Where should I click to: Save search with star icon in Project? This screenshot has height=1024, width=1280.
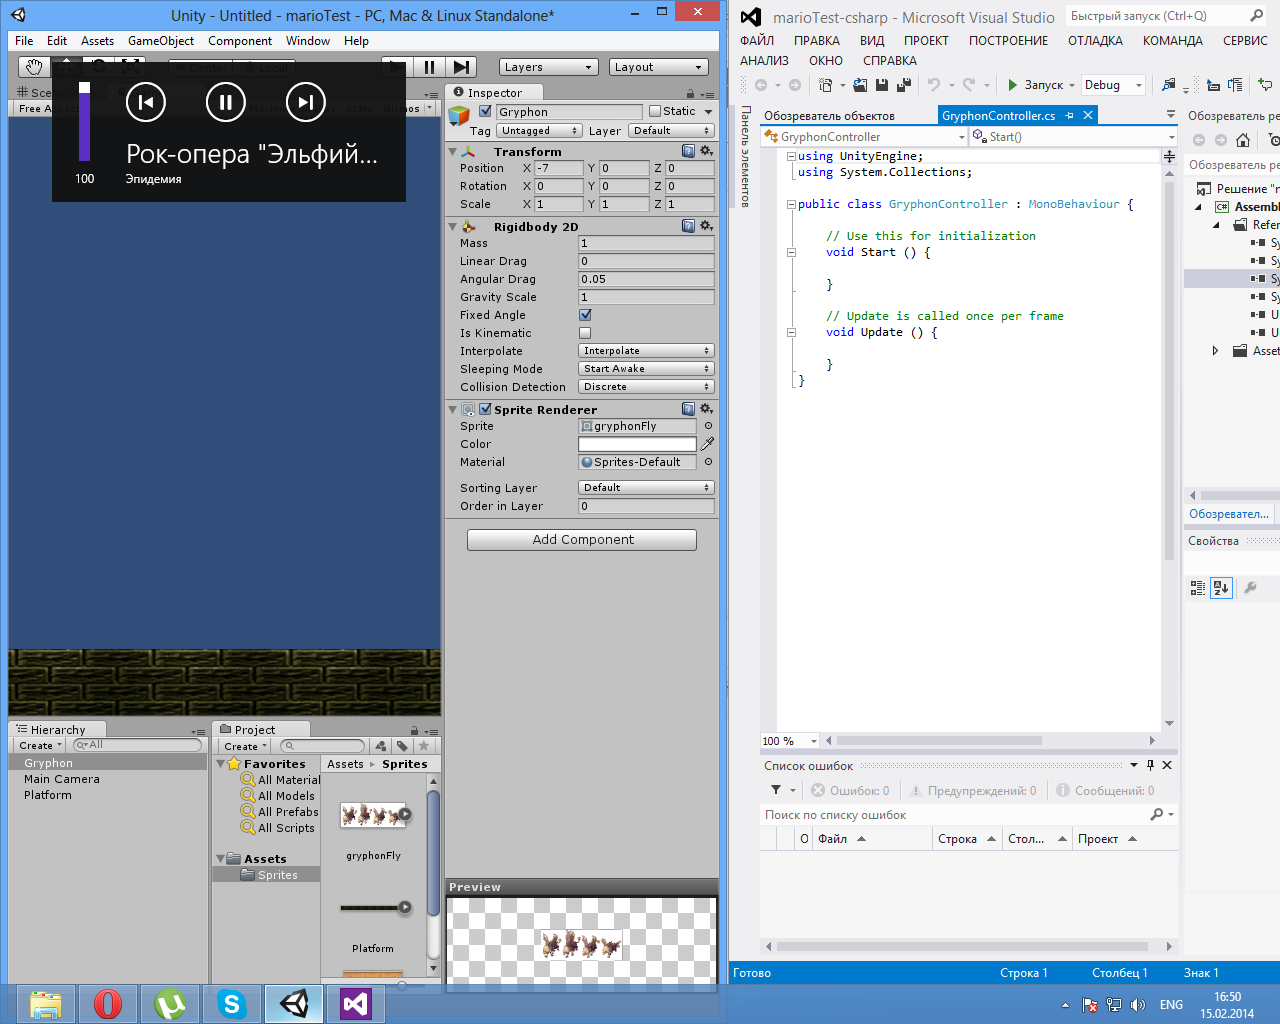(x=424, y=746)
